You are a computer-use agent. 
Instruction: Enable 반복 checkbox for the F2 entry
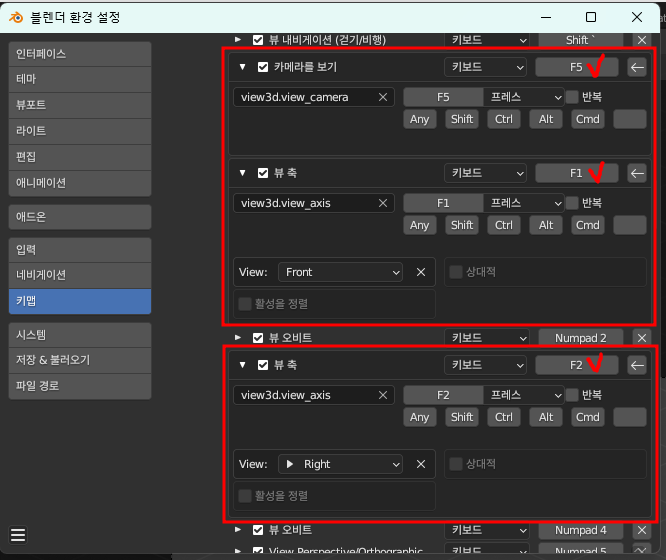point(572,396)
